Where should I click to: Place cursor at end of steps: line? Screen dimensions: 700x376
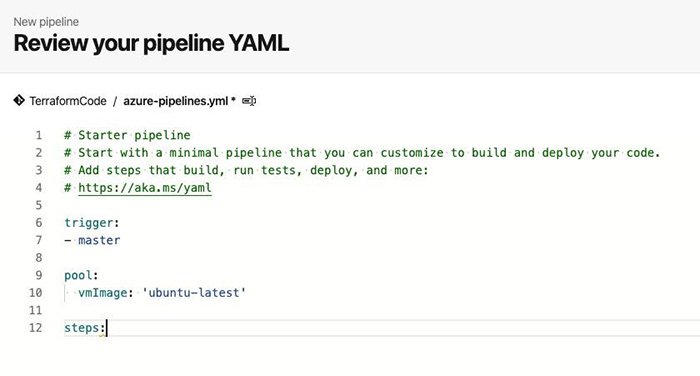(x=107, y=328)
